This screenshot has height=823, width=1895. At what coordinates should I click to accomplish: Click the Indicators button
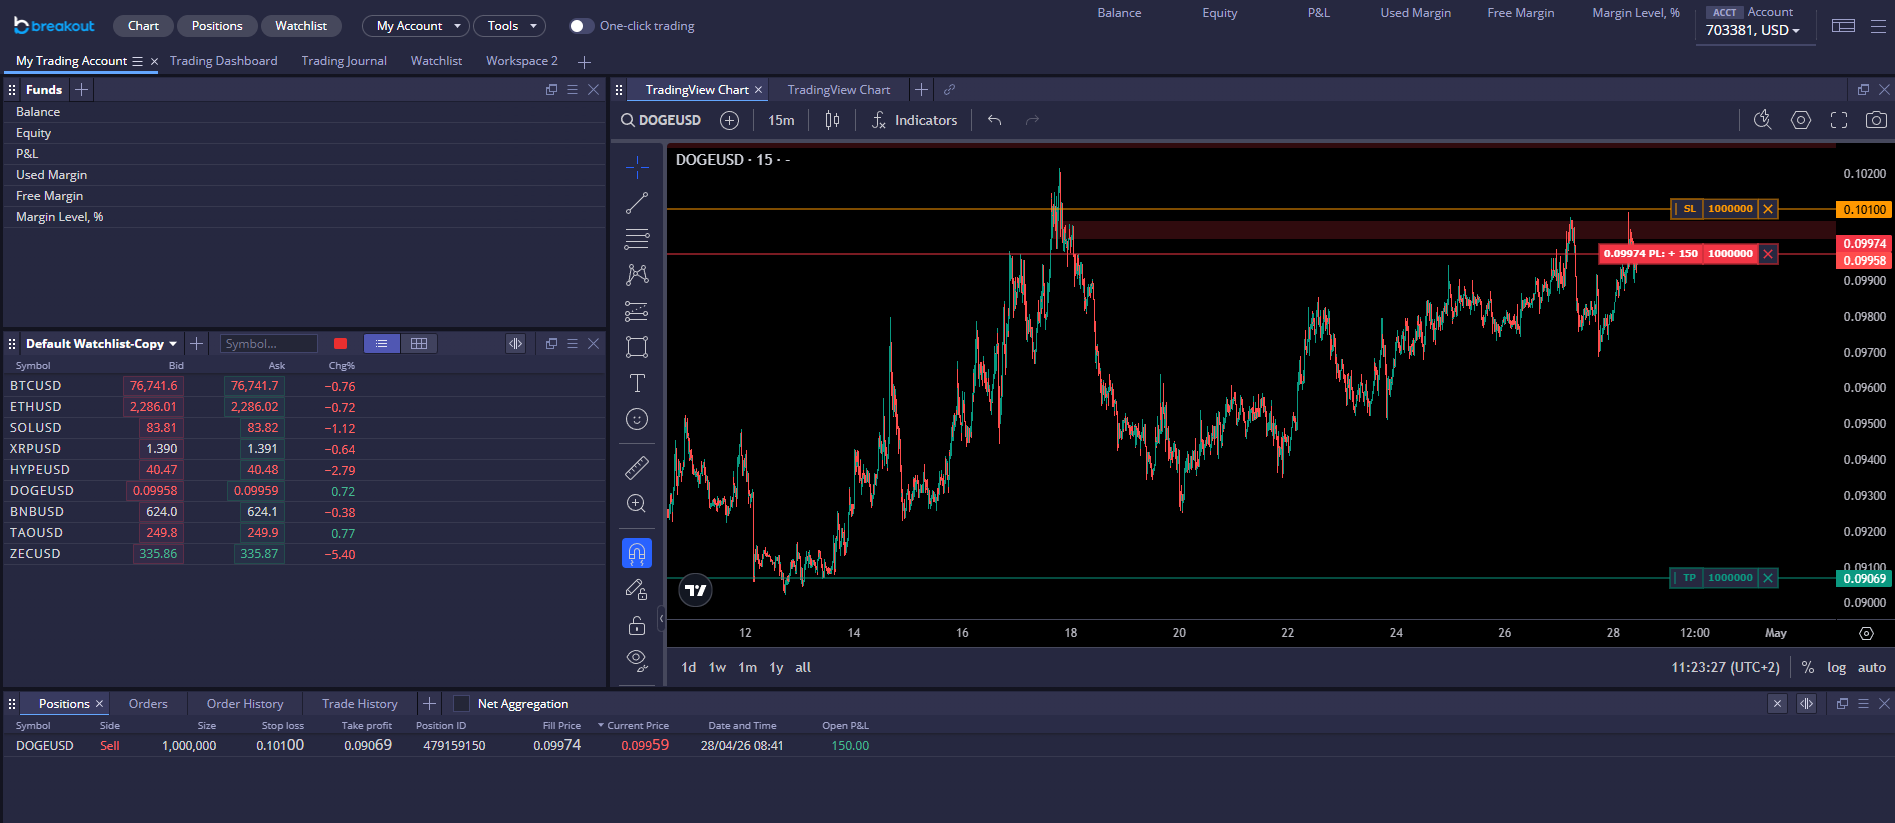[914, 120]
